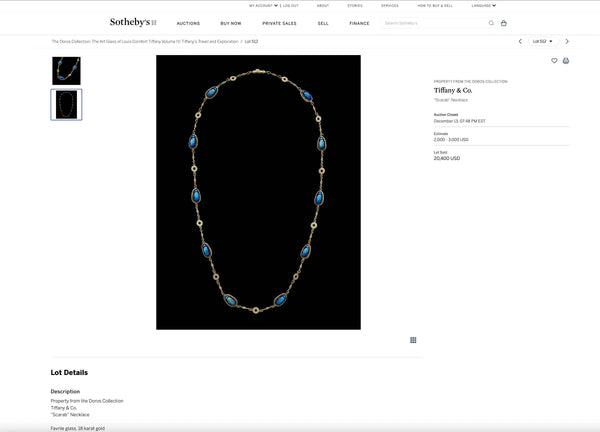Open the Sell menu
This screenshot has height=432, width=600.
click(x=323, y=23)
